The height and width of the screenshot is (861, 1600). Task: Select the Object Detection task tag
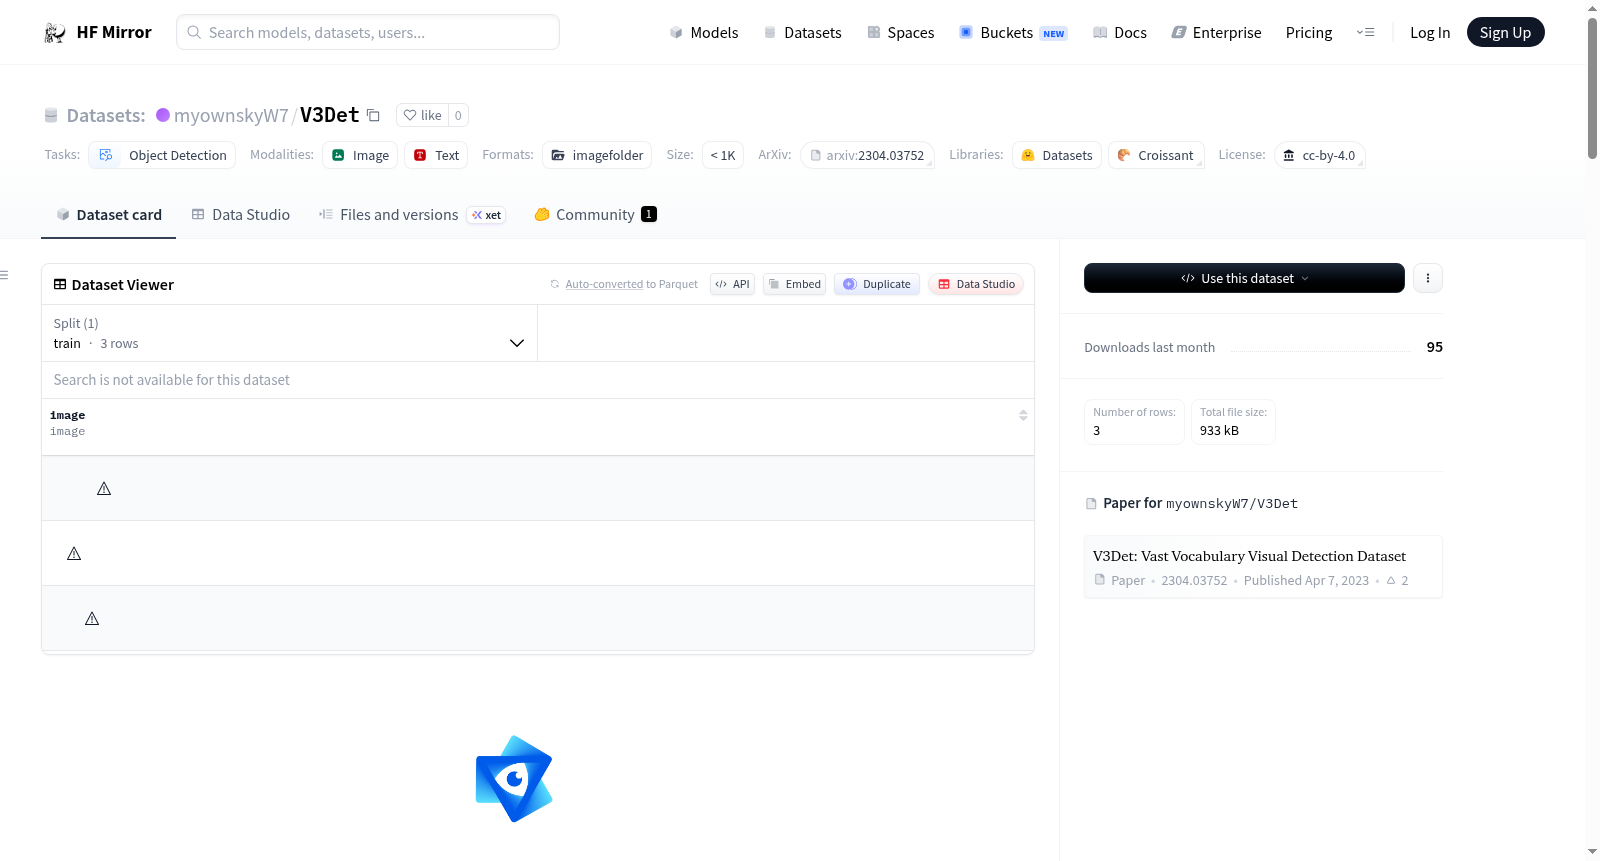pos(163,155)
